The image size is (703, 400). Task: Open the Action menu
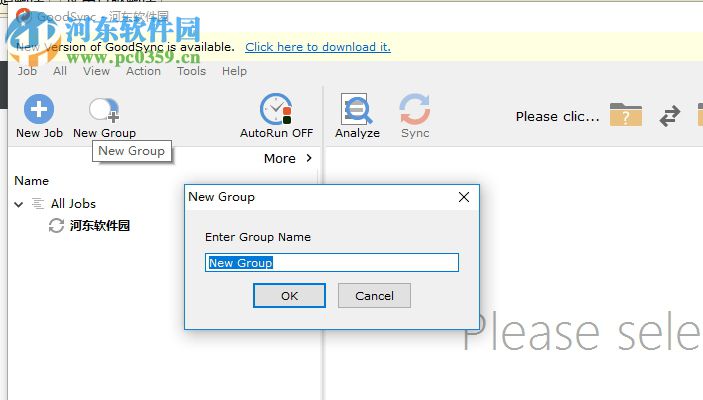[x=143, y=71]
